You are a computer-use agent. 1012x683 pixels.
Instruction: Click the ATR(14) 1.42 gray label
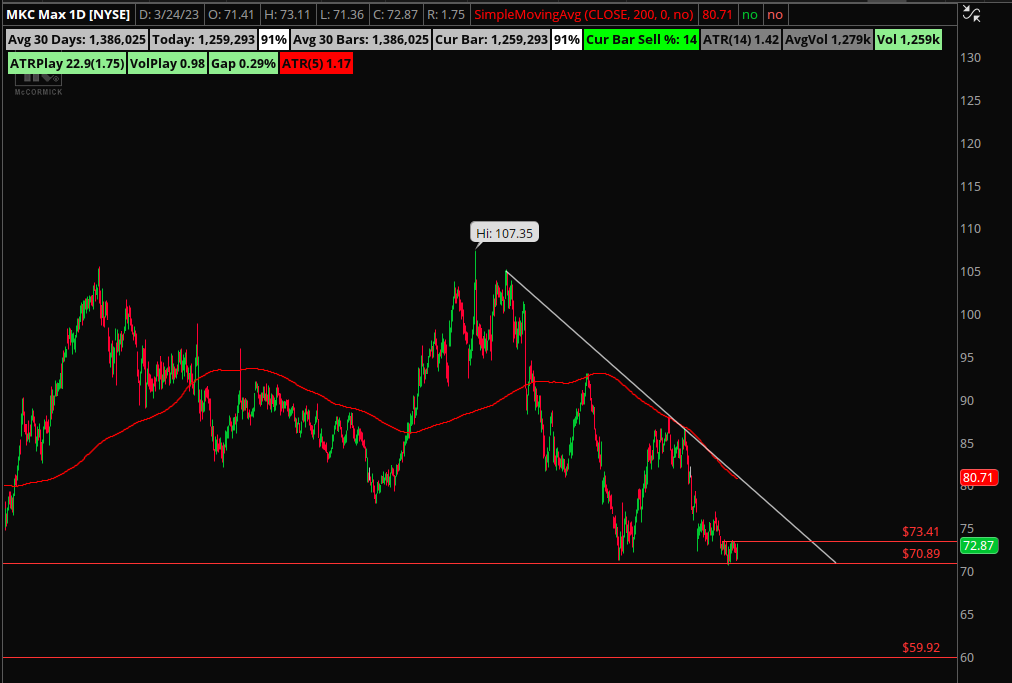742,39
